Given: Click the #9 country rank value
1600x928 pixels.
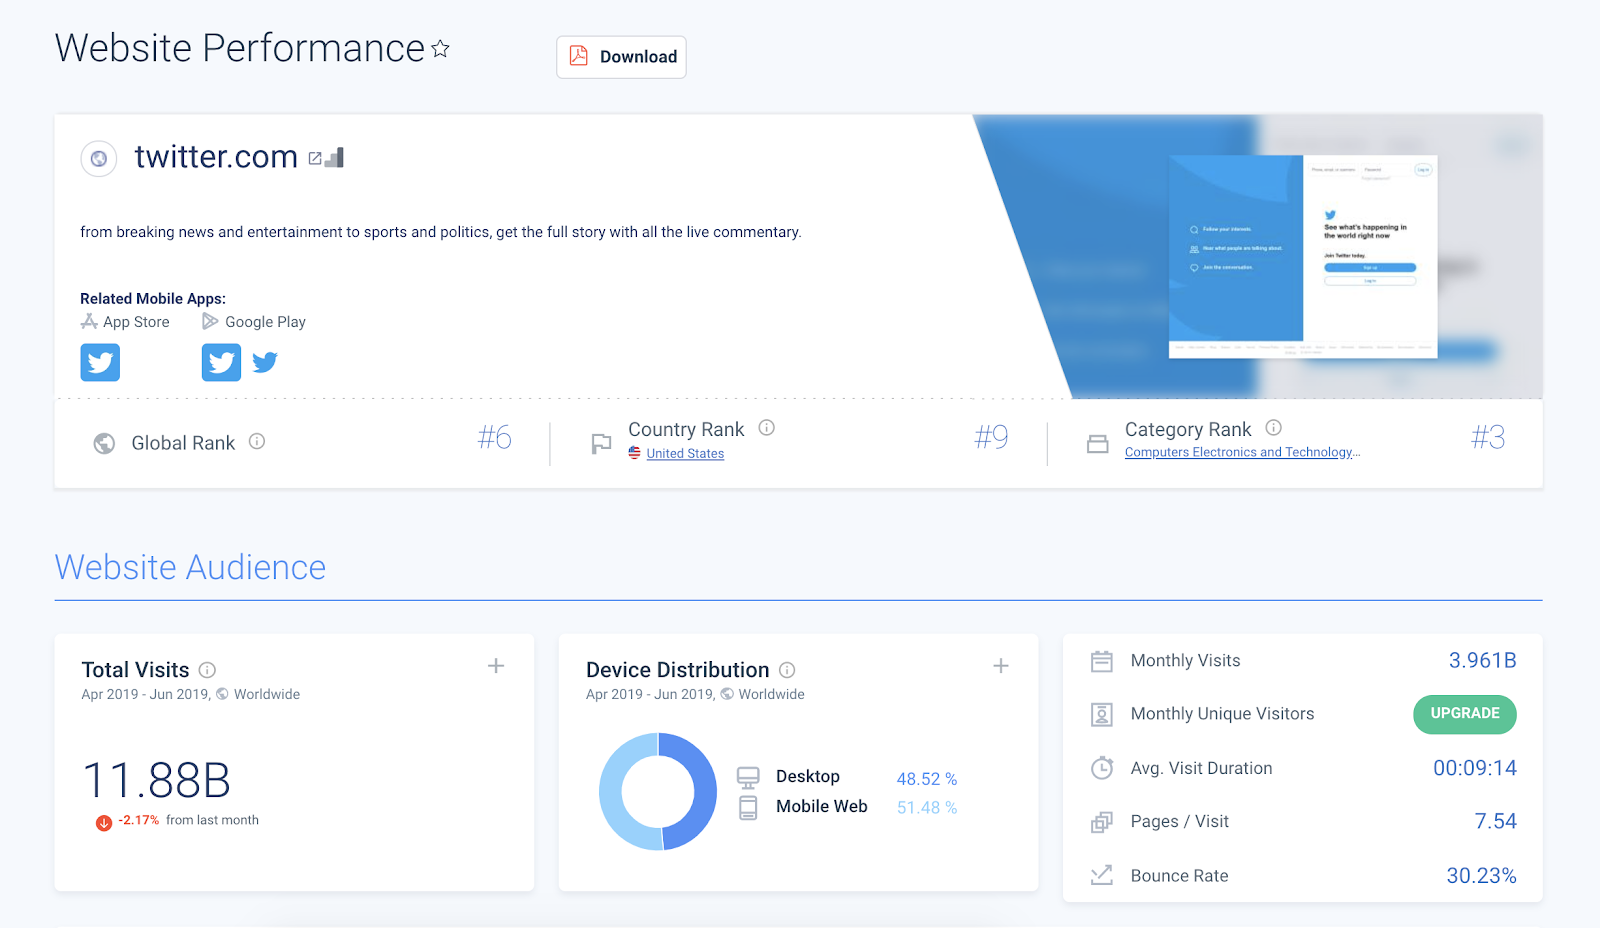Looking at the screenshot, I should pos(992,438).
